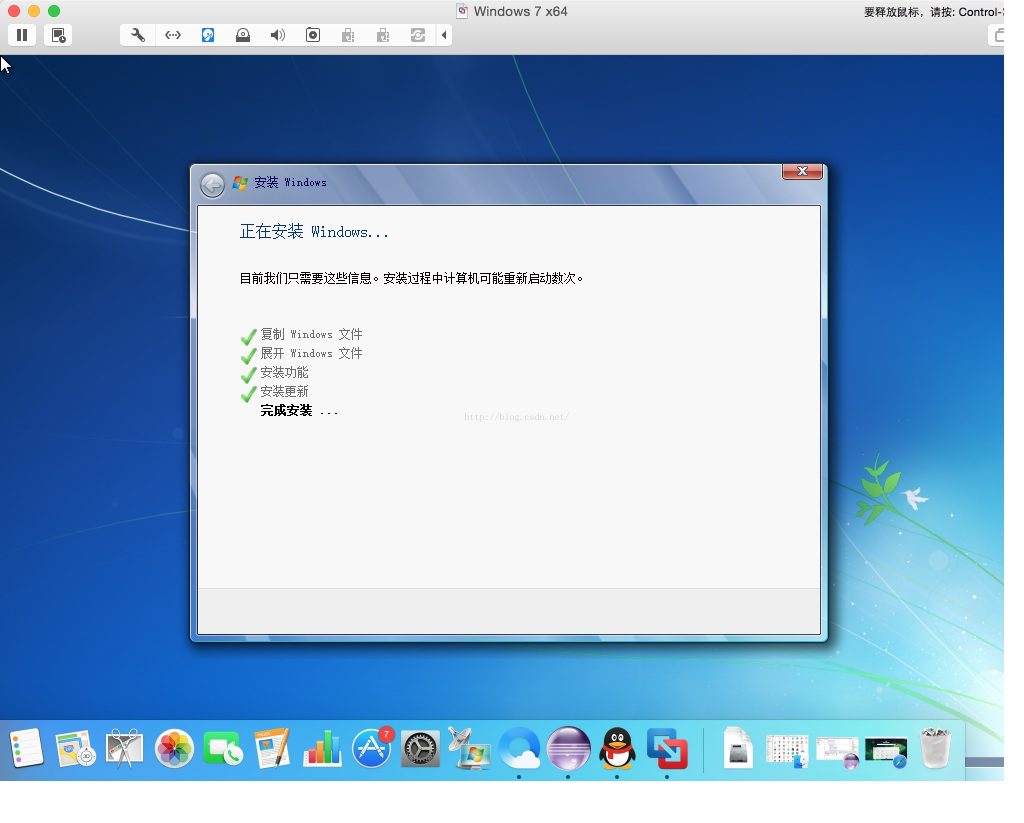The height and width of the screenshot is (823, 1024).
Task: Click the CD/DVD drive icon
Action: point(243,35)
